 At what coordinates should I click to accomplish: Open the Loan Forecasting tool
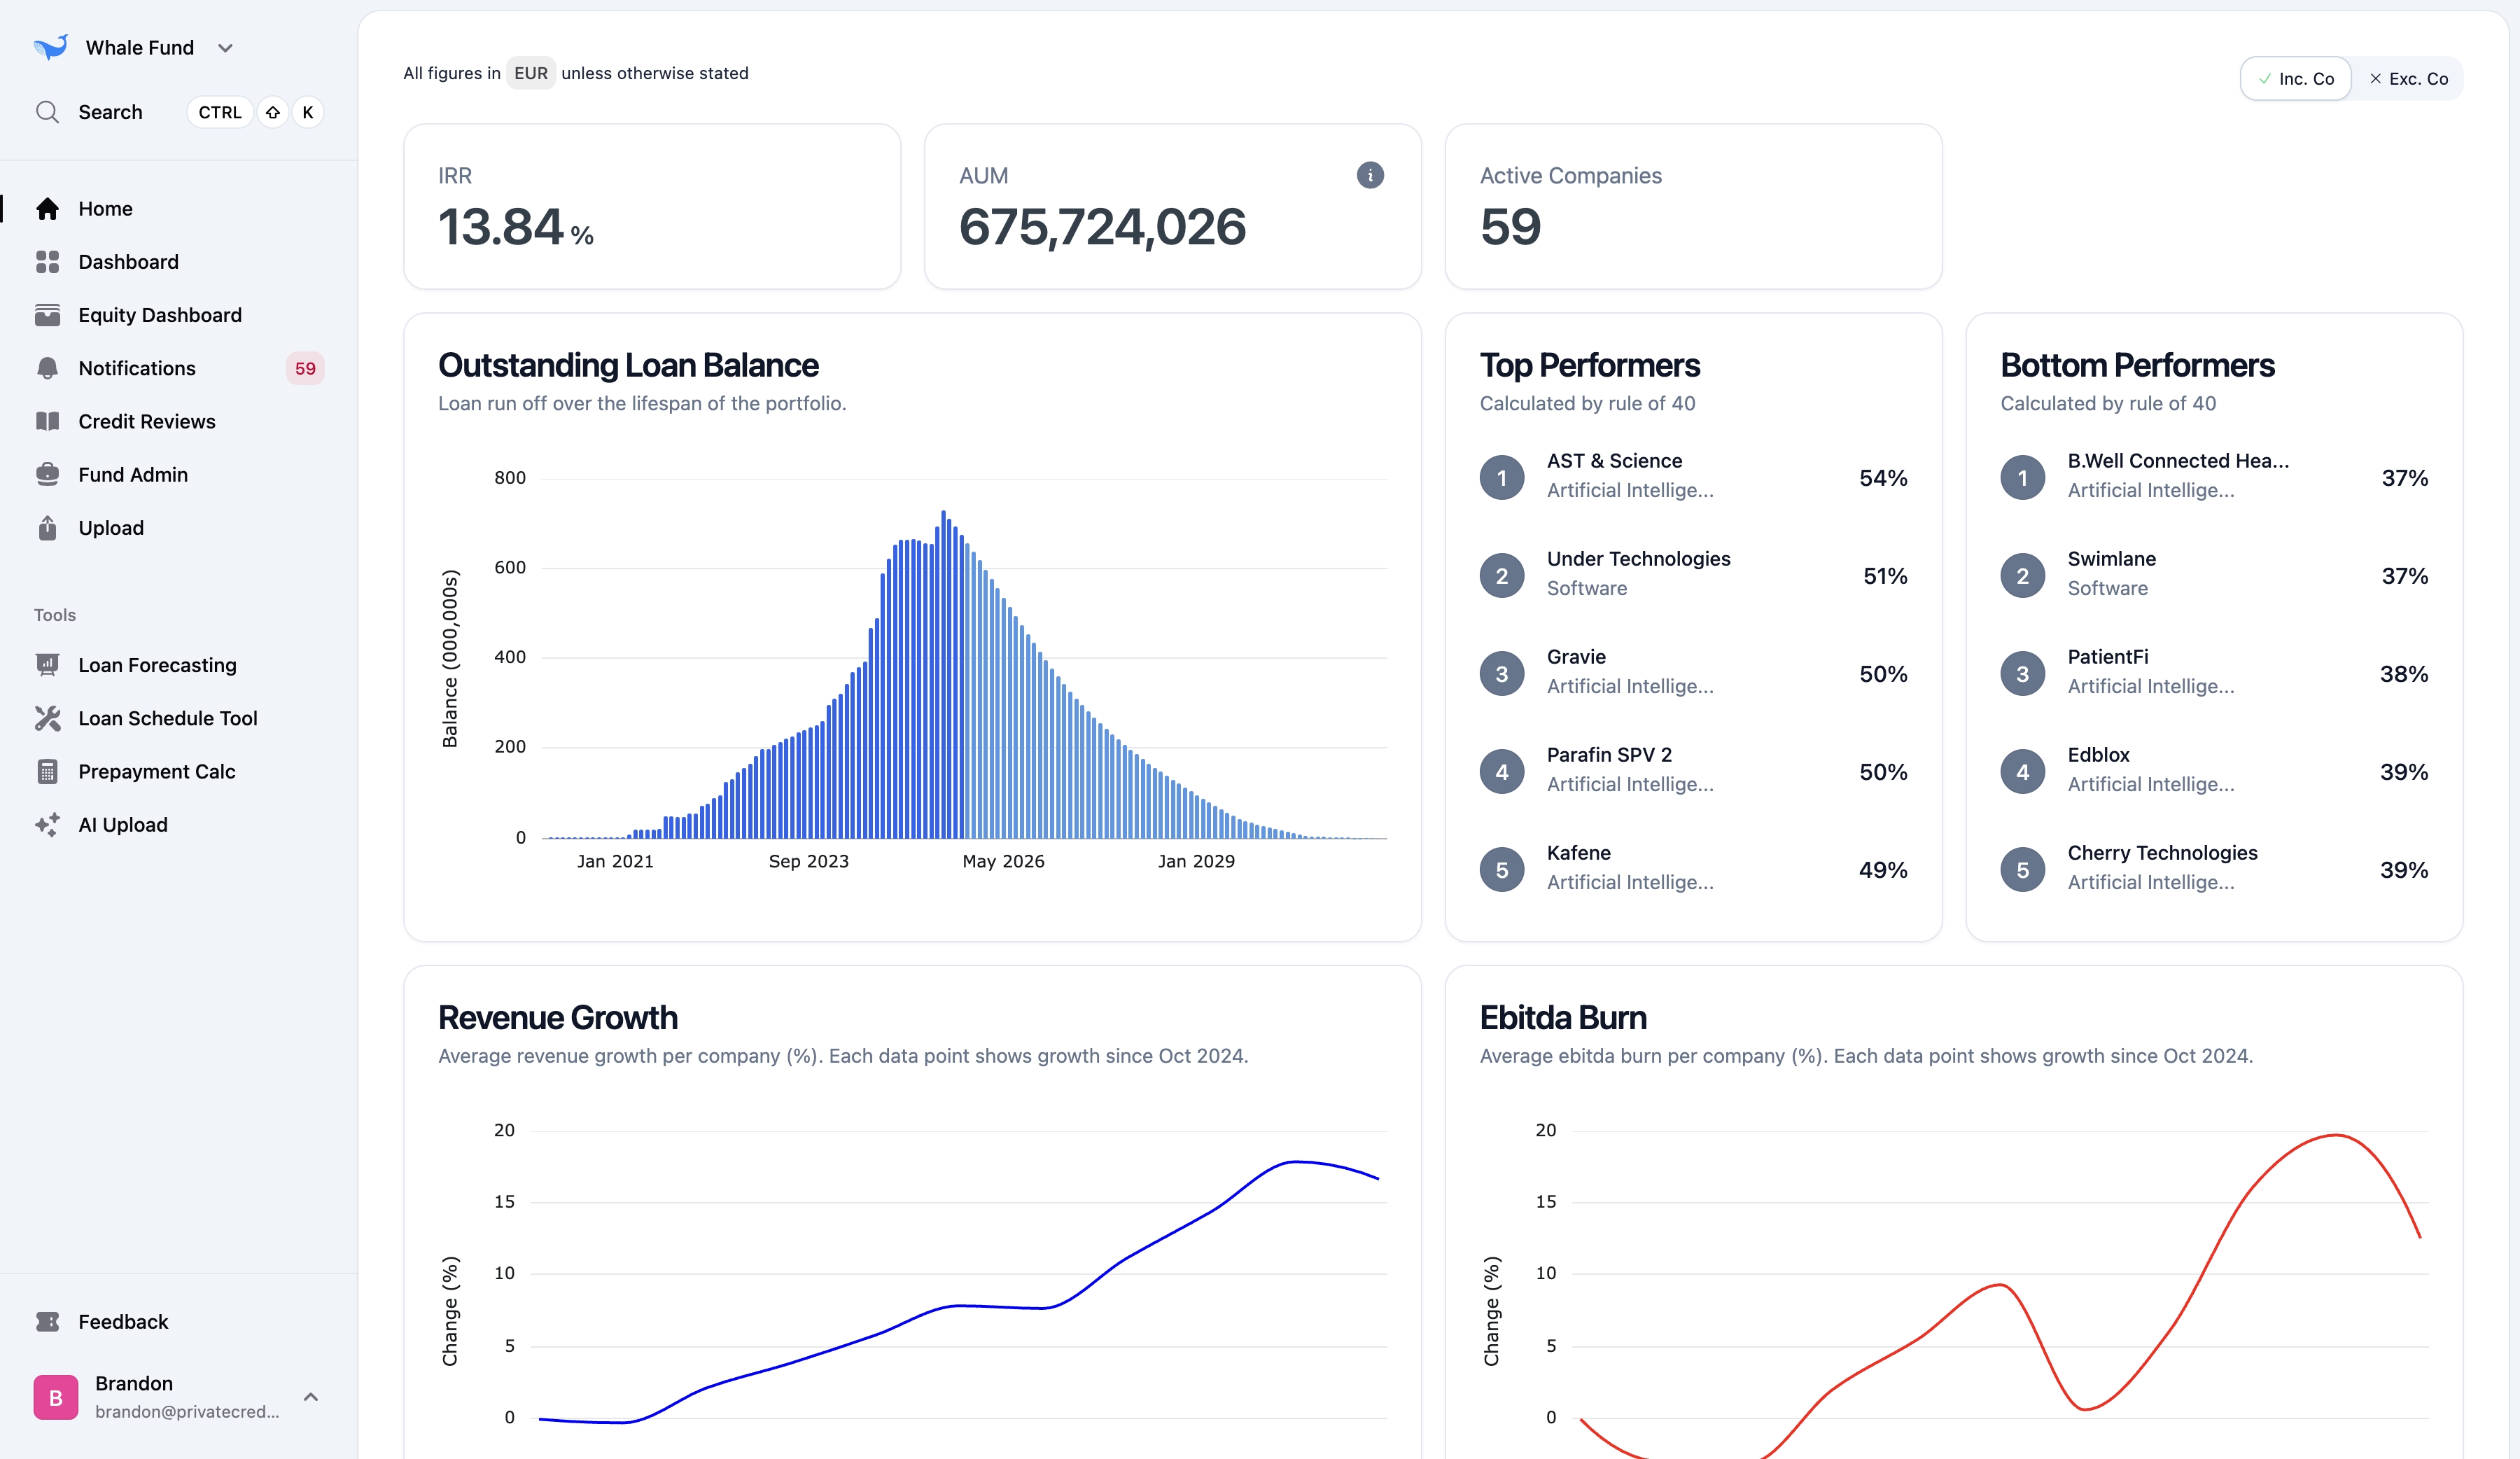coord(157,665)
